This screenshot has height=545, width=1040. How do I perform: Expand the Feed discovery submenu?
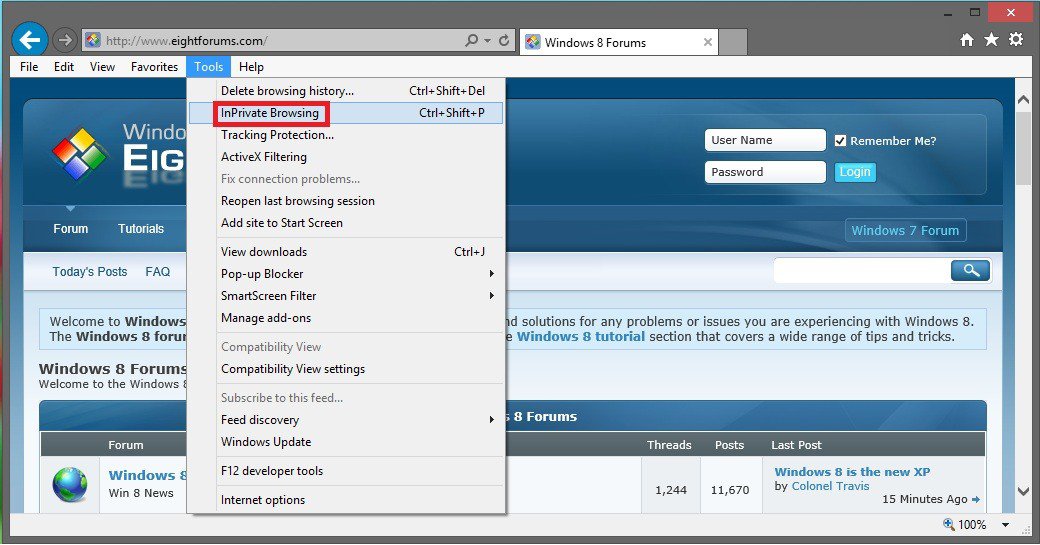click(x=491, y=420)
